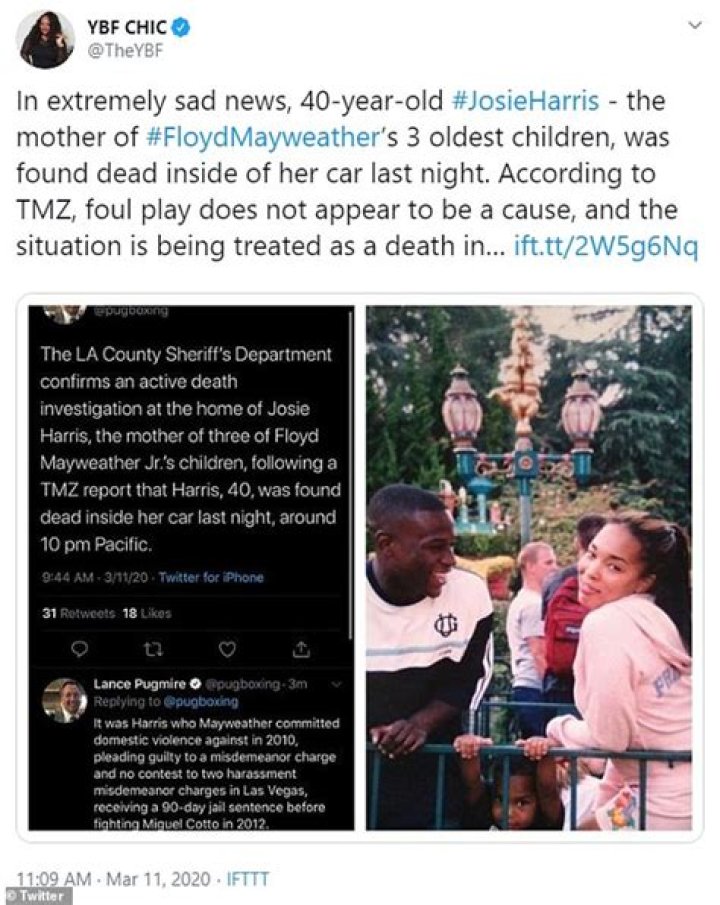Click the reply bubble icon on the embedded tweet
Image resolution: width=720 pixels, height=905 pixels.
pyautogui.click(x=80, y=648)
